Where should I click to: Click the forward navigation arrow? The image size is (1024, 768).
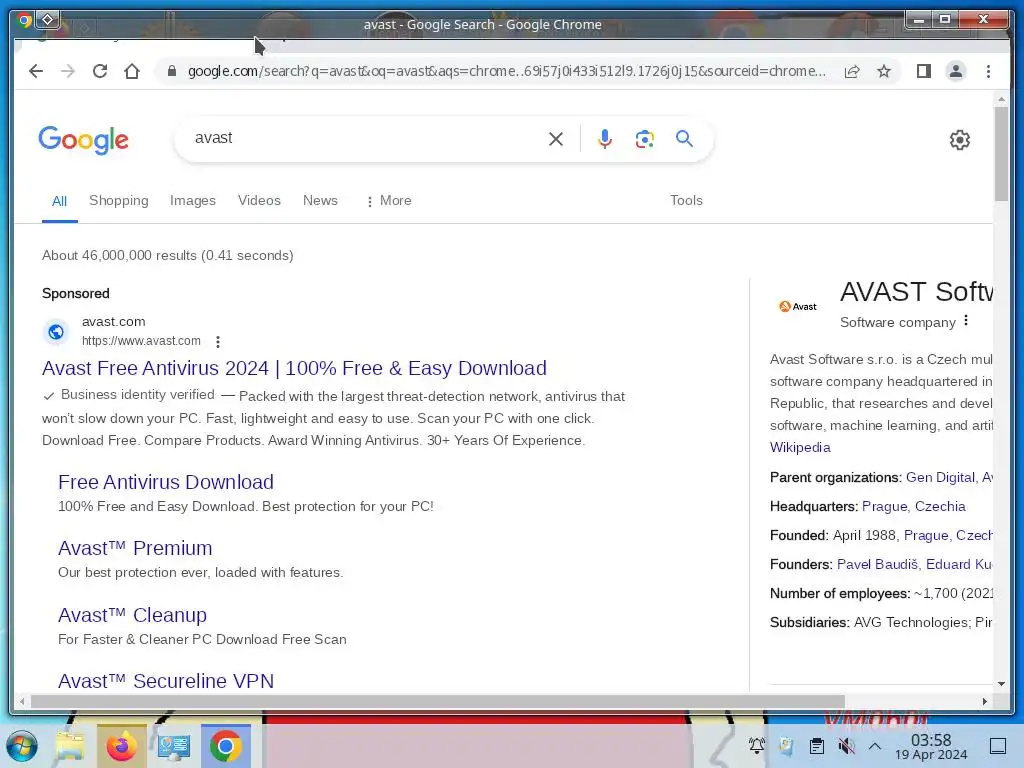pos(68,71)
